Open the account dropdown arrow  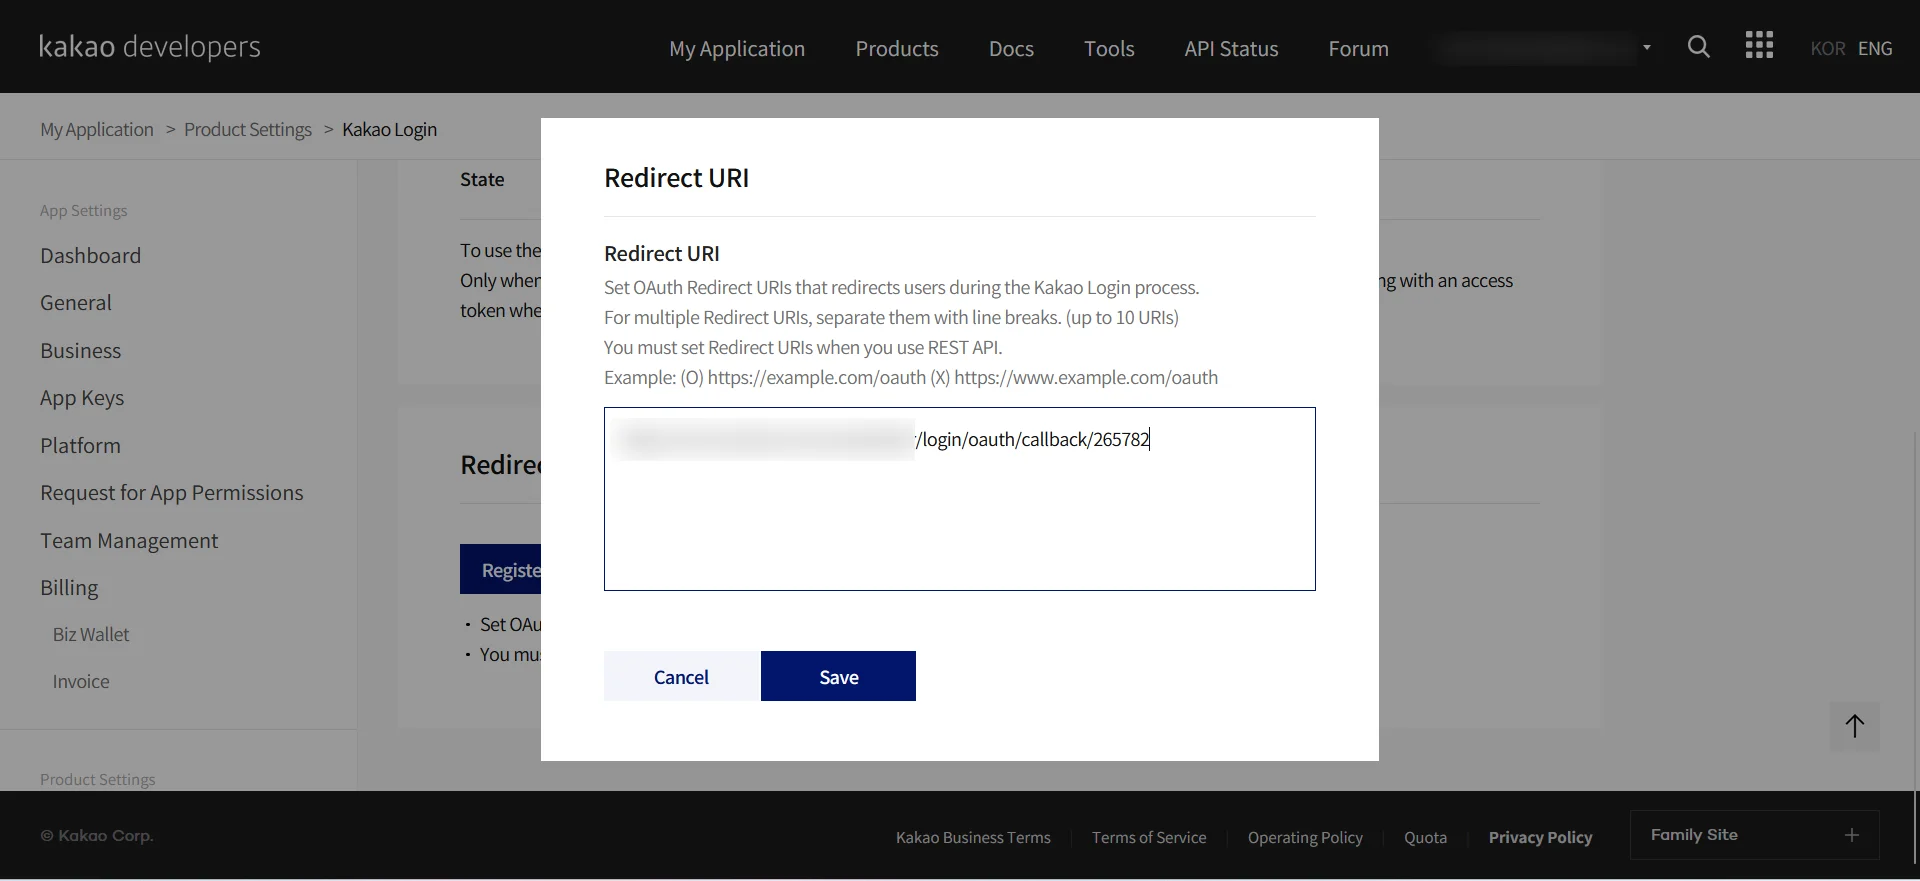[x=1646, y=47]
